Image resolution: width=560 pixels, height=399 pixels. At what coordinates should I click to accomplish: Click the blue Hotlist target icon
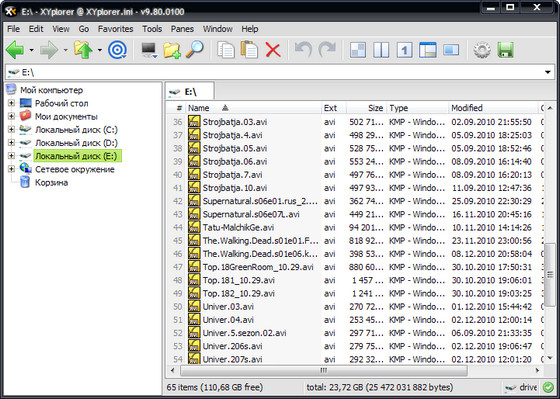[117, 50]
